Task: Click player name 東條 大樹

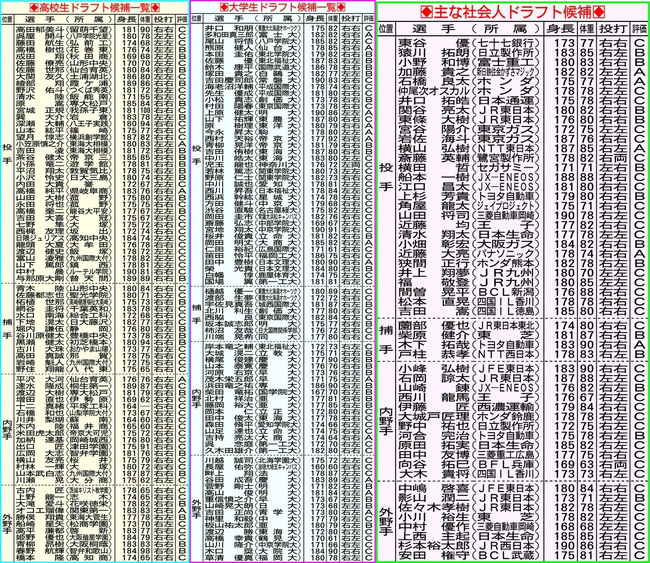Action: pyautogui.click(x=434, y=120)
